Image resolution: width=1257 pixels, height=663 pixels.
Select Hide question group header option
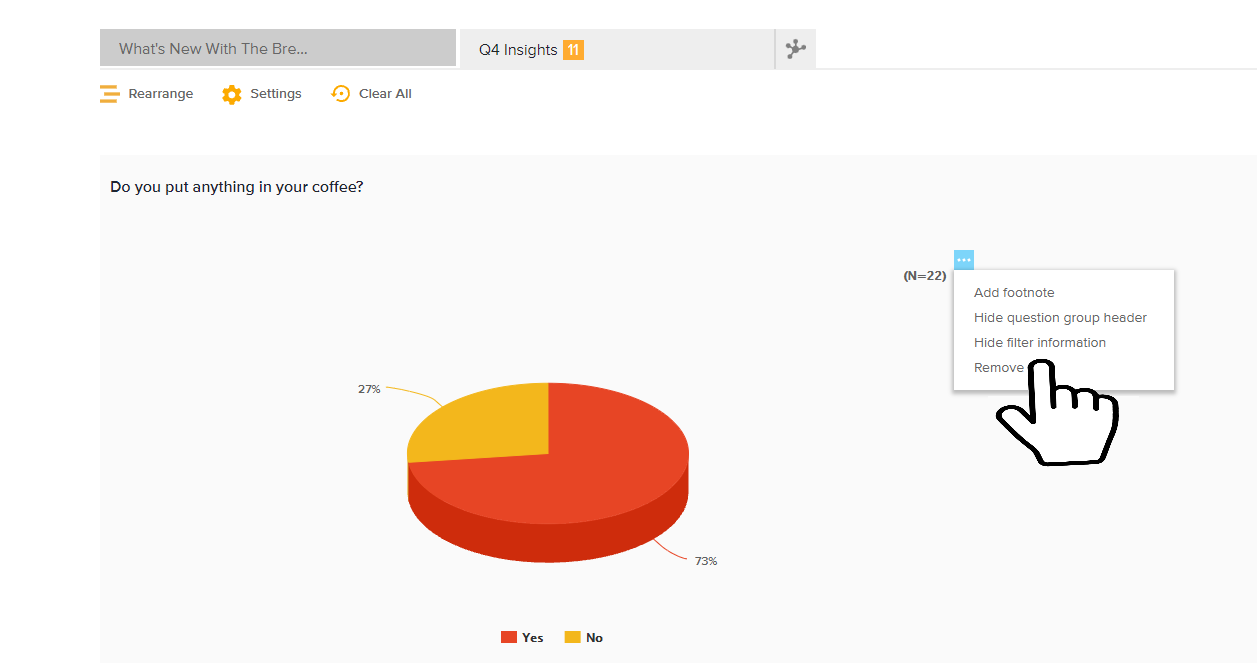click(1060, 318)
